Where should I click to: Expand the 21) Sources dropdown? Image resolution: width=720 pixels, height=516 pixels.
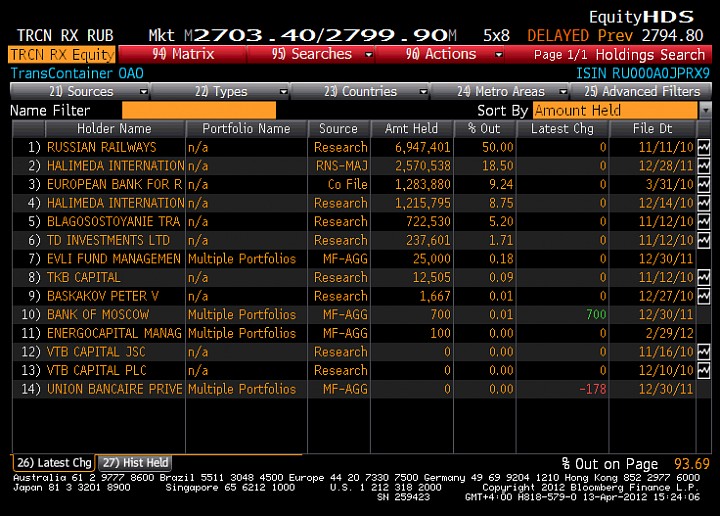[x=144, y=92]
